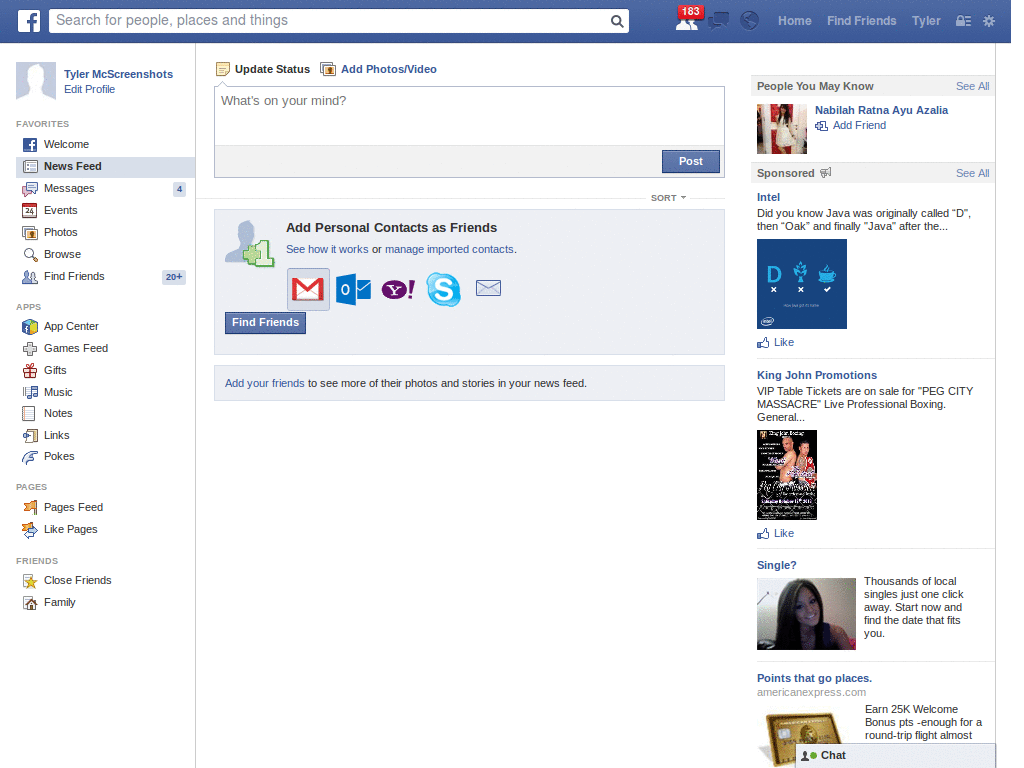Open privacy shortcuts lock icon

pyautogui.click(x=963, y=21)
